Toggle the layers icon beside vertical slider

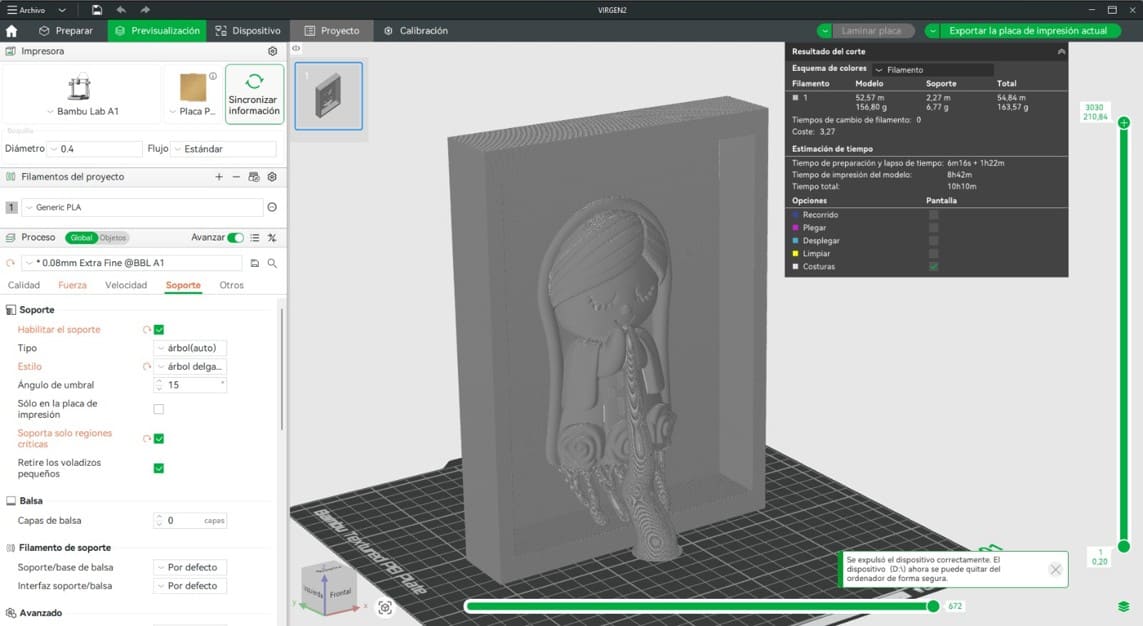tap(1123, 606)
